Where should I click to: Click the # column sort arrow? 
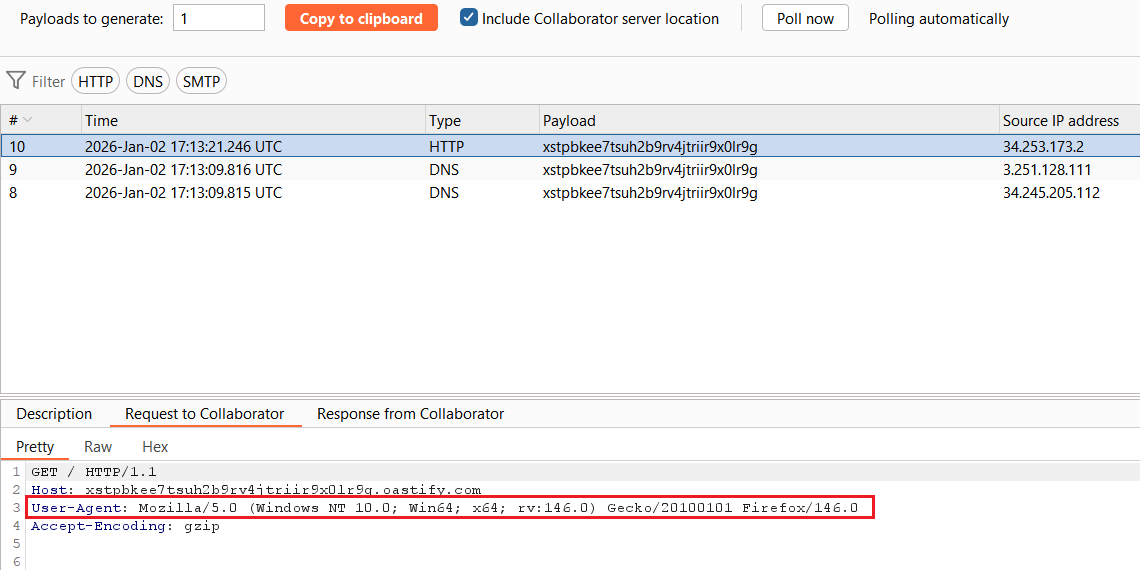(x=28, y=120)
